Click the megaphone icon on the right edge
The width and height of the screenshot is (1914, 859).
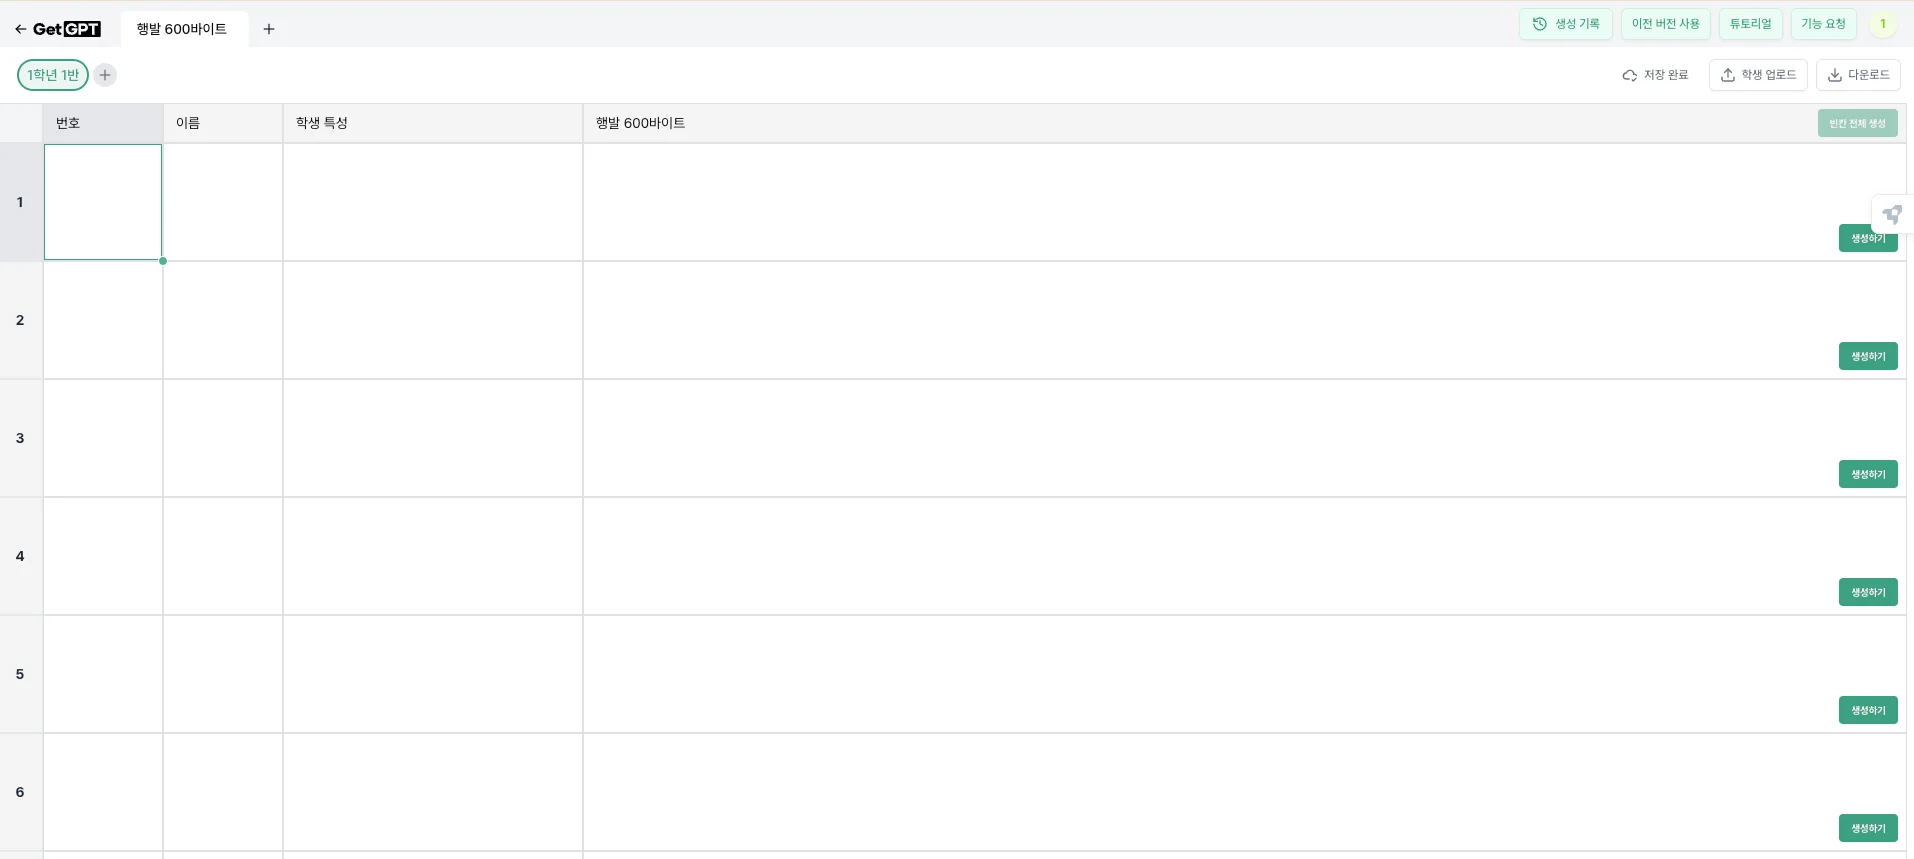[1891, 214]
